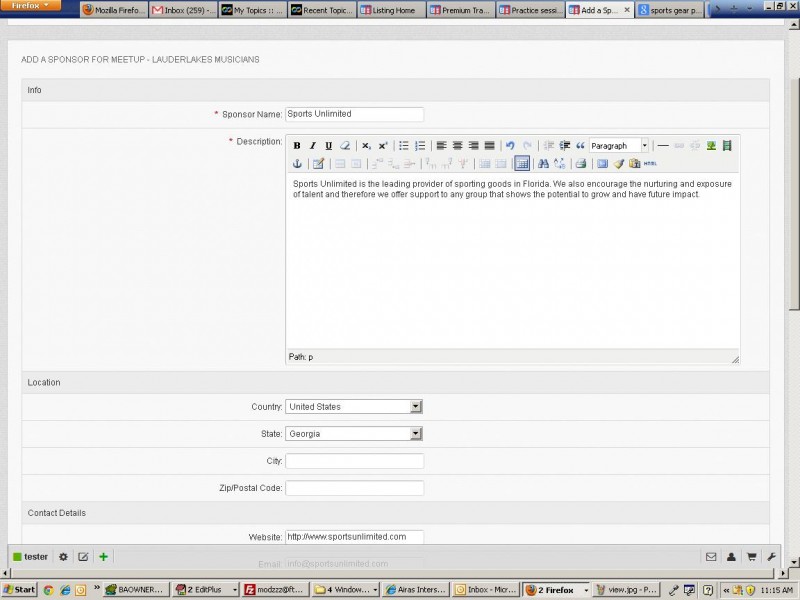The width and height of the screenshot is (800, 600).
Task: Insert a blockquote in description
Action: pos(580,146)
